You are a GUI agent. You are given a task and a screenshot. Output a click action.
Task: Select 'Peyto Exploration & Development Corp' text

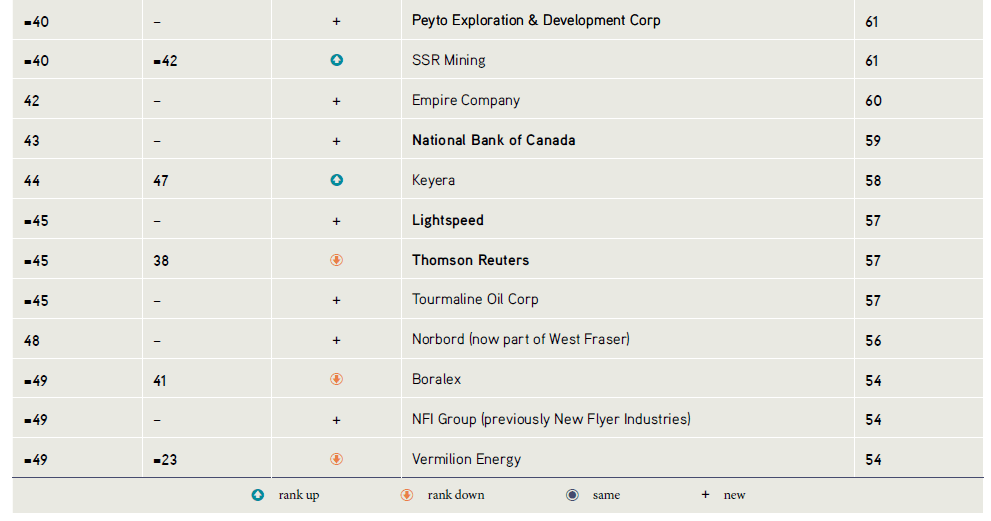[536, 21]
